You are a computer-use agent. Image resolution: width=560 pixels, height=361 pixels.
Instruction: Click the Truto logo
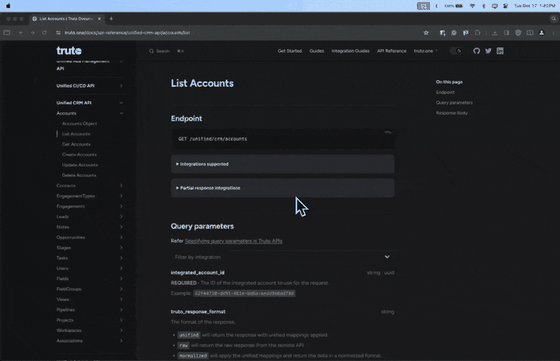pyautogui.click(x=69, y=51)
